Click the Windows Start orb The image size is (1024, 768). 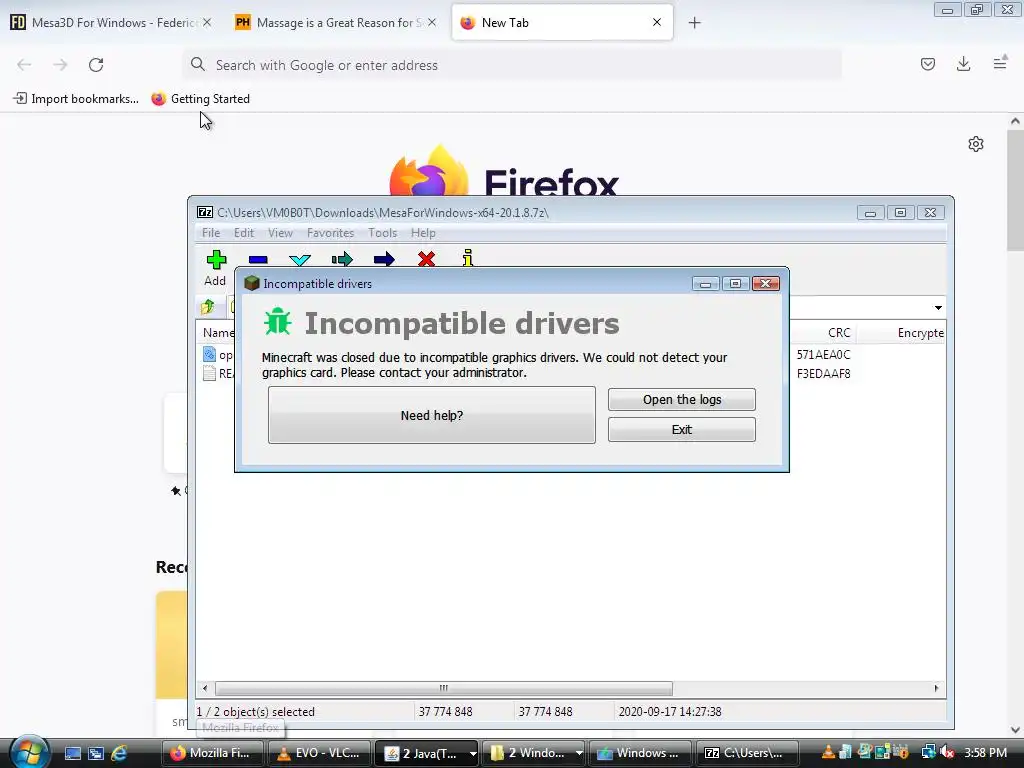point(28,752)
